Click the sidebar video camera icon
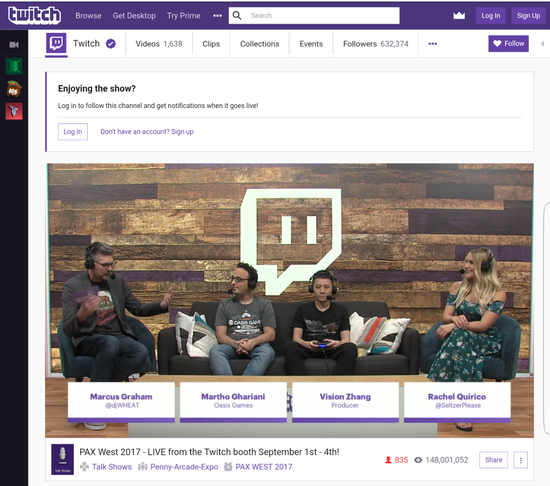The height and width of the screenshot is (486, 550). [x=14, y=45]
